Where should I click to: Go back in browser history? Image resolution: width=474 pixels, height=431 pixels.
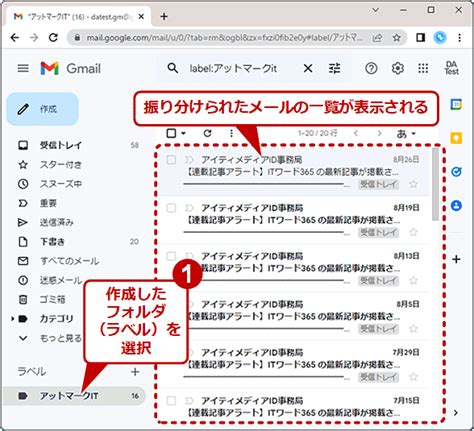15,38
